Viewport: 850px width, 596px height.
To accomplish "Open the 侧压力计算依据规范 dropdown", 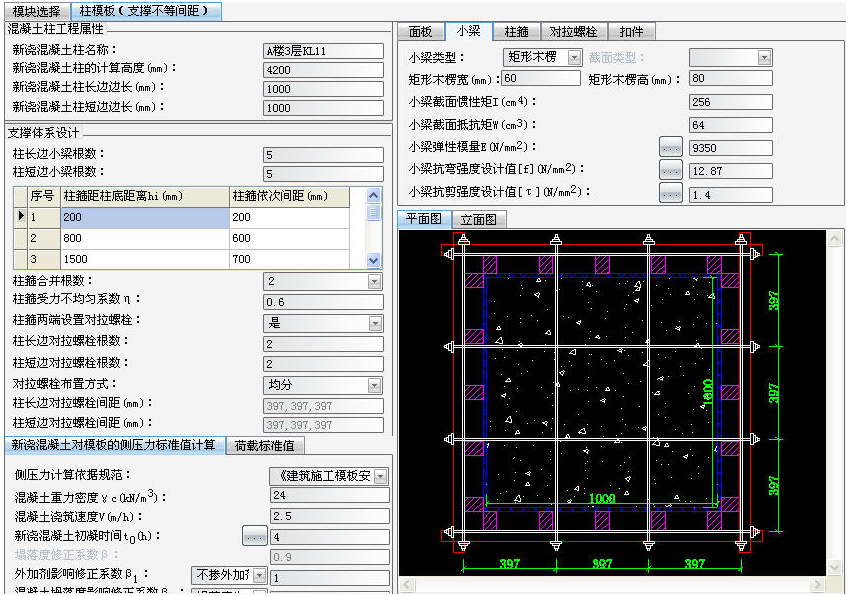I will [380, 477].
